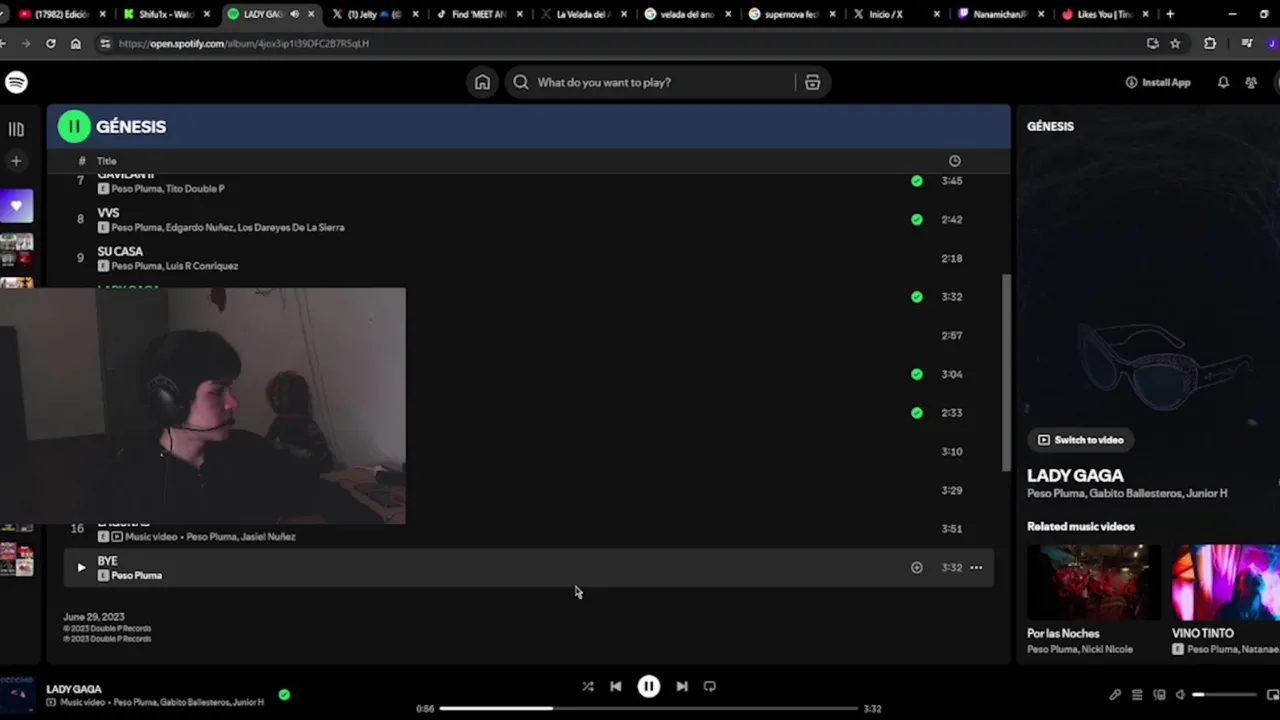This screenshot has width=1280, height=720.
Task: Open Por las Noches music video thumbnail
Action: tap(1094, 583)
